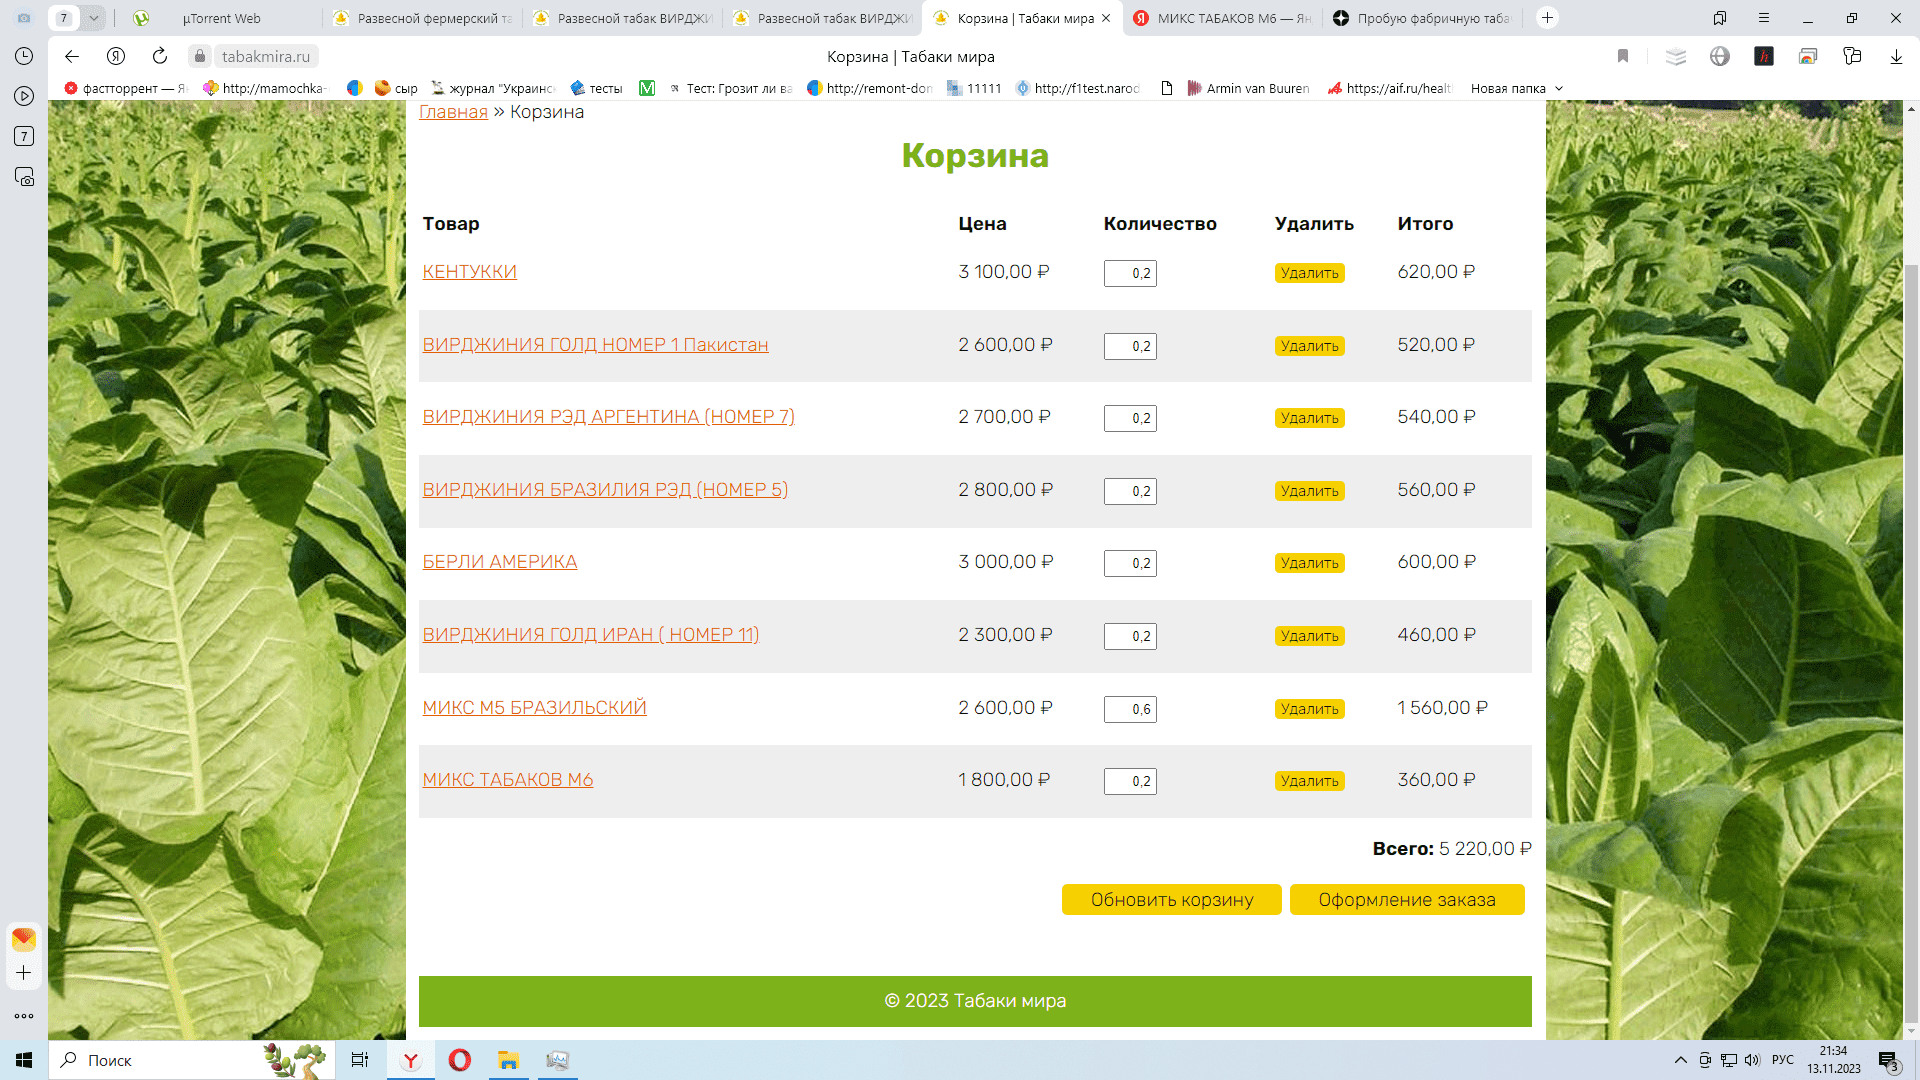Screen dimensions: 1920x1080
Task: Open File Explorer from the taskbar
Action: click(508, 1060)
